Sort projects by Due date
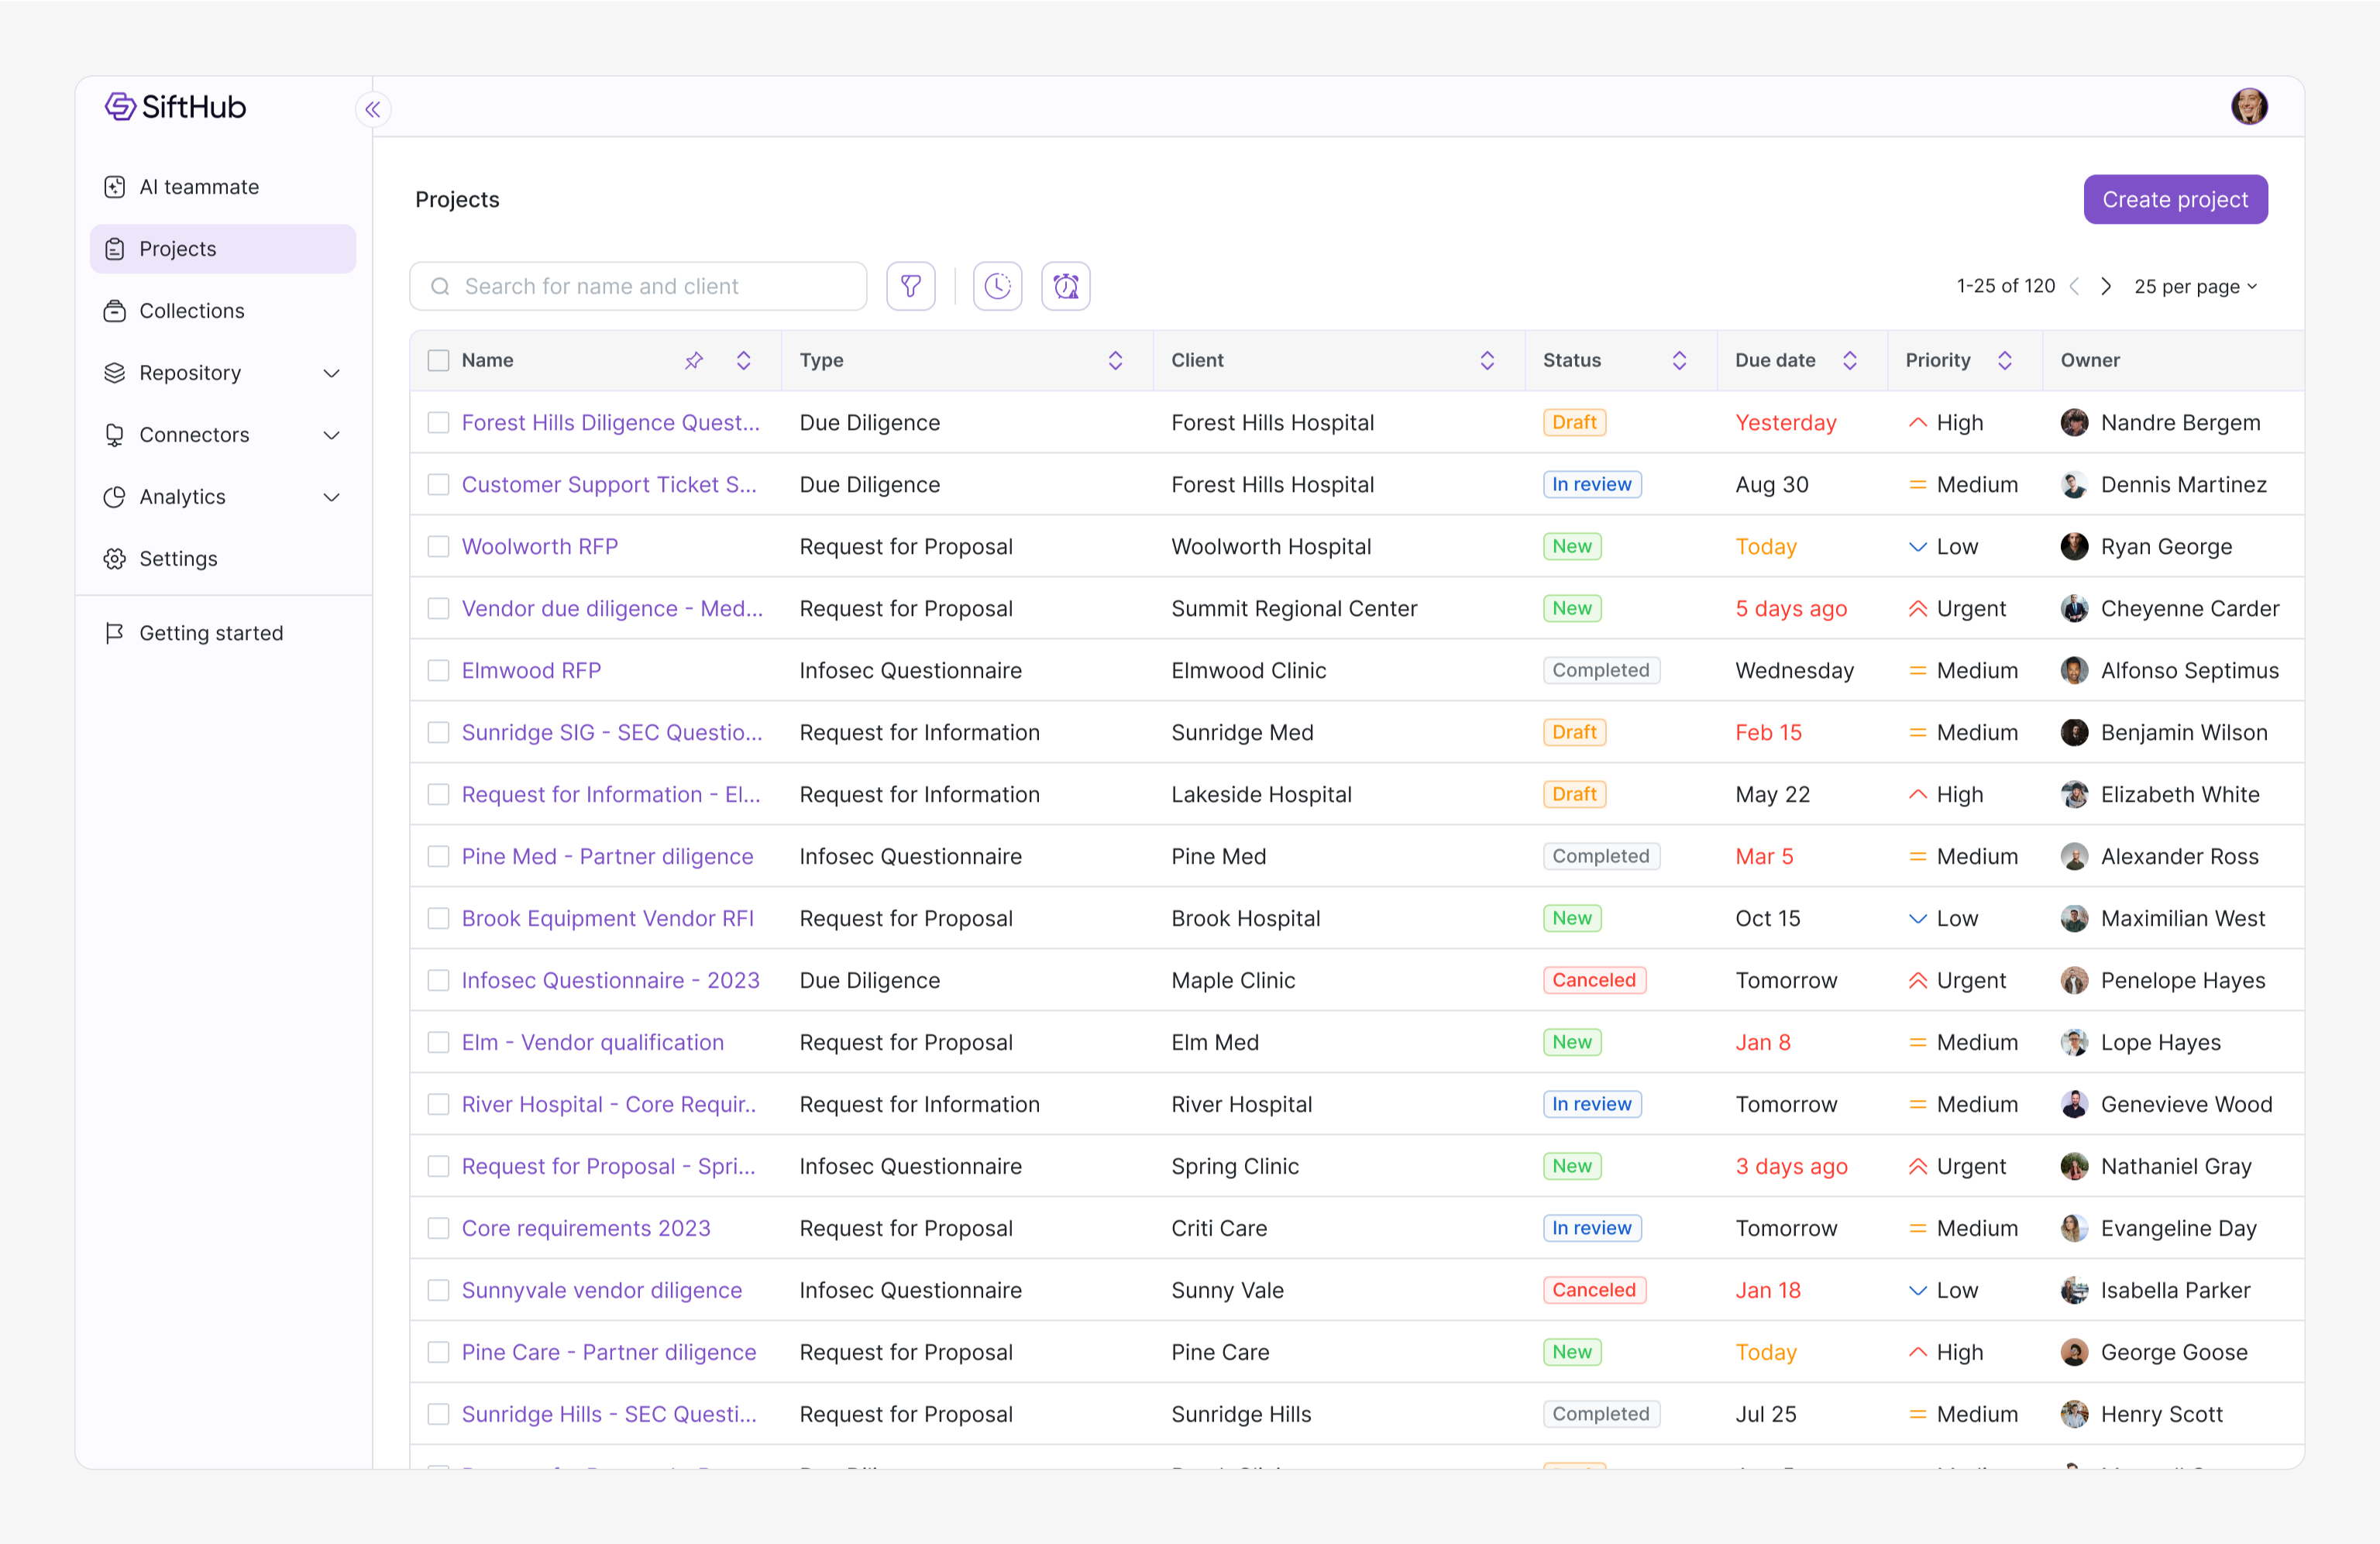The width and height of the screenshot is (2380, 1544). click(1849, 360)
